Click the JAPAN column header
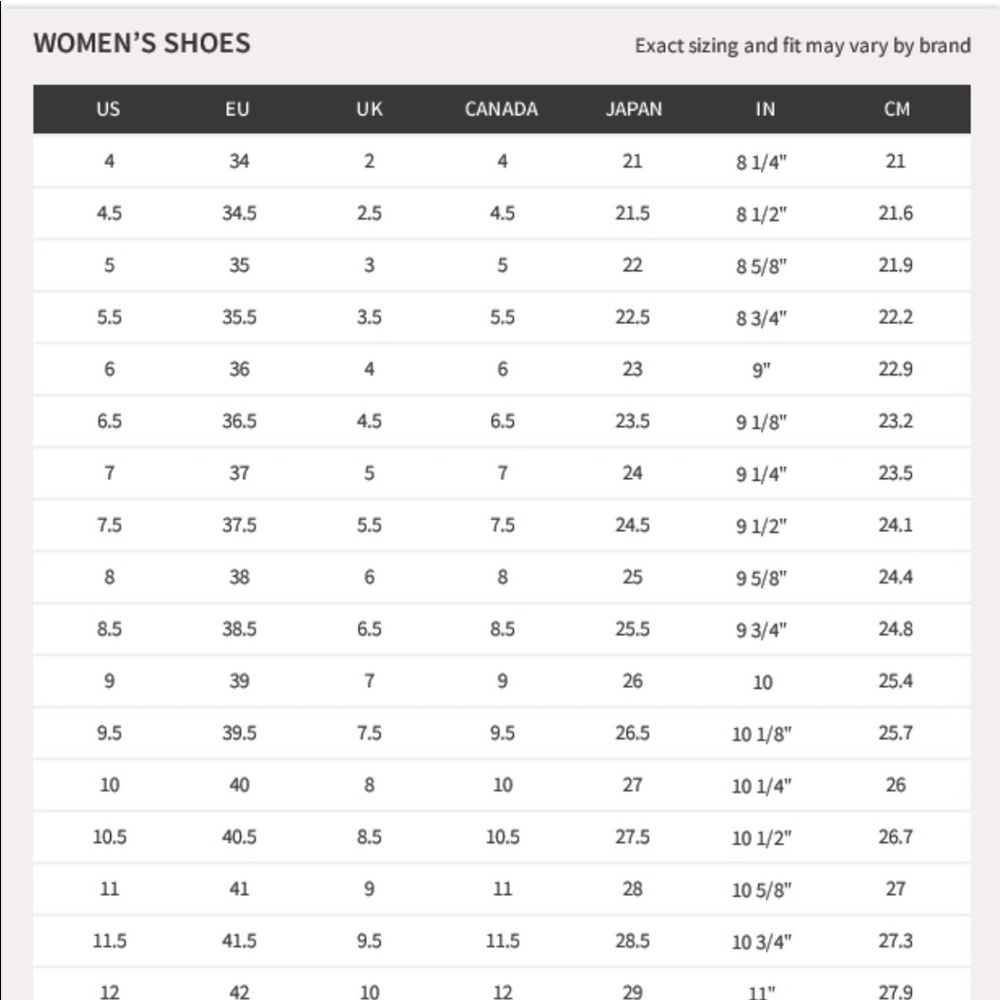This screenshot has width=1000, height=1000. [x=633, y=109]
